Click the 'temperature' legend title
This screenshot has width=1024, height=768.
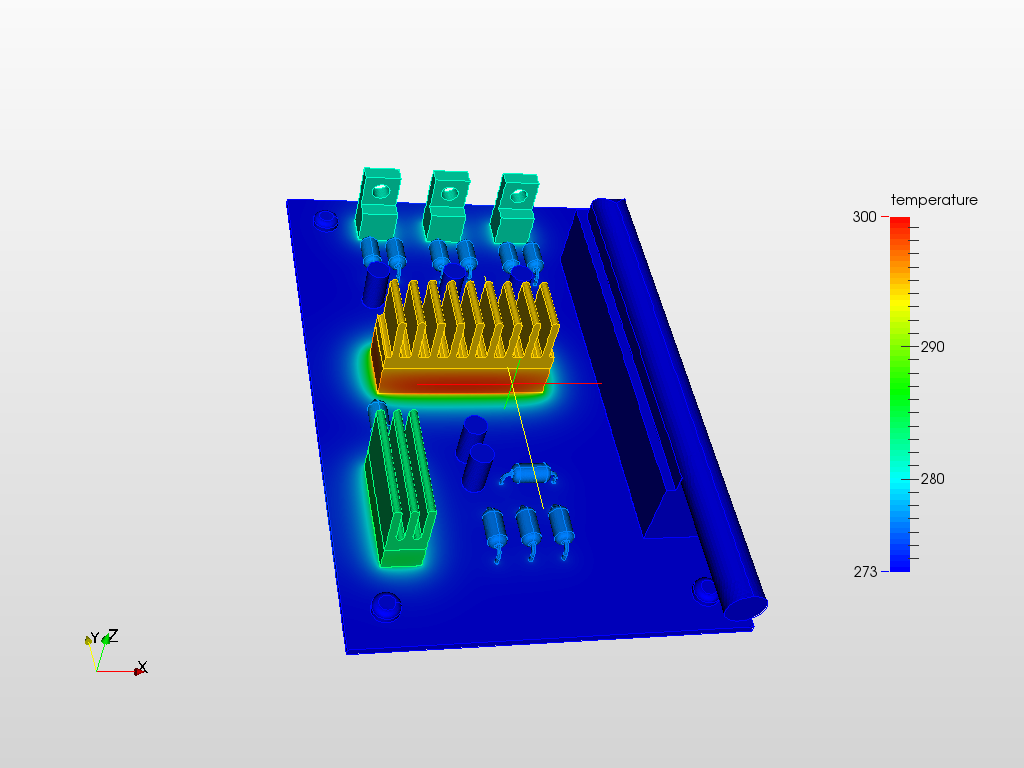tap(934, 200)
